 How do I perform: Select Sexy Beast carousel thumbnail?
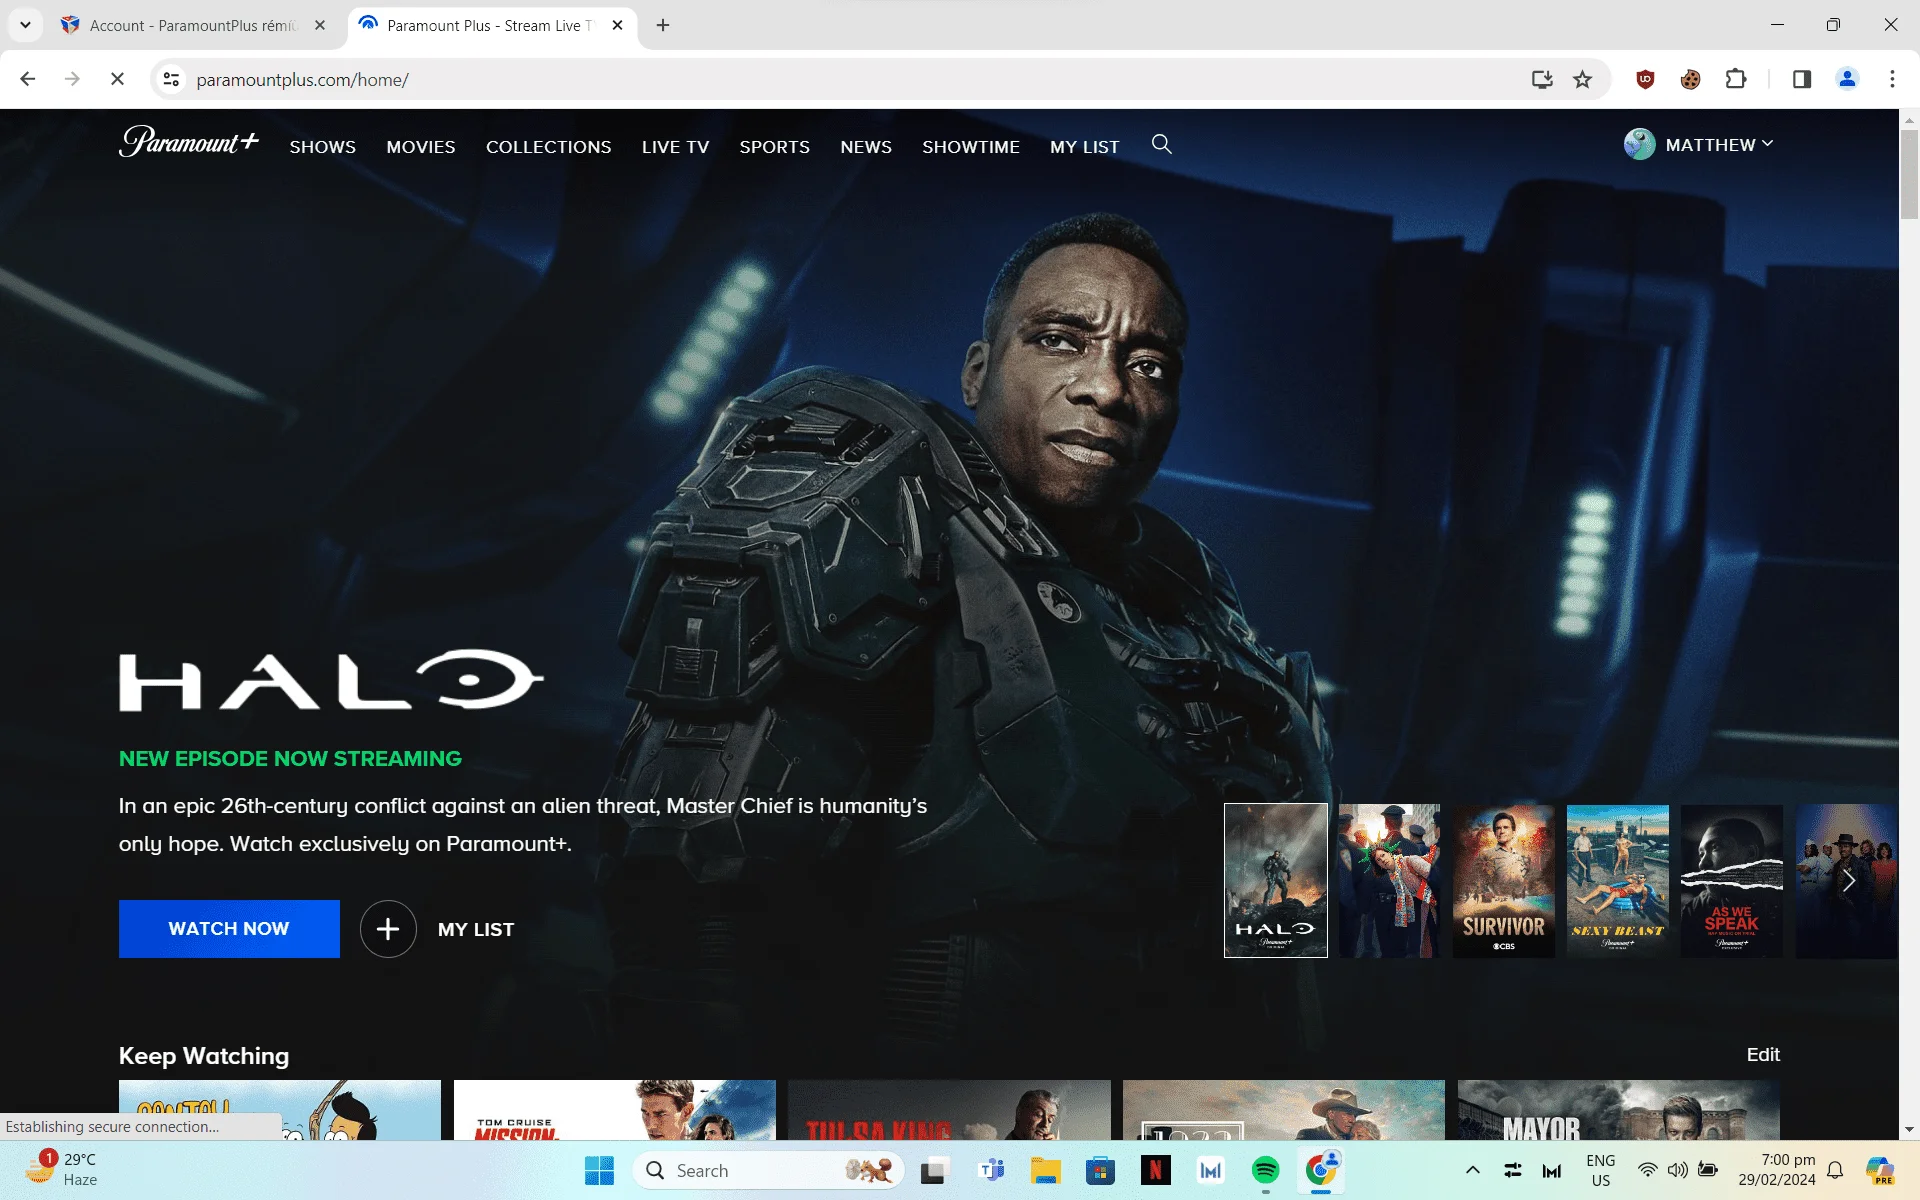point(1618,881)
